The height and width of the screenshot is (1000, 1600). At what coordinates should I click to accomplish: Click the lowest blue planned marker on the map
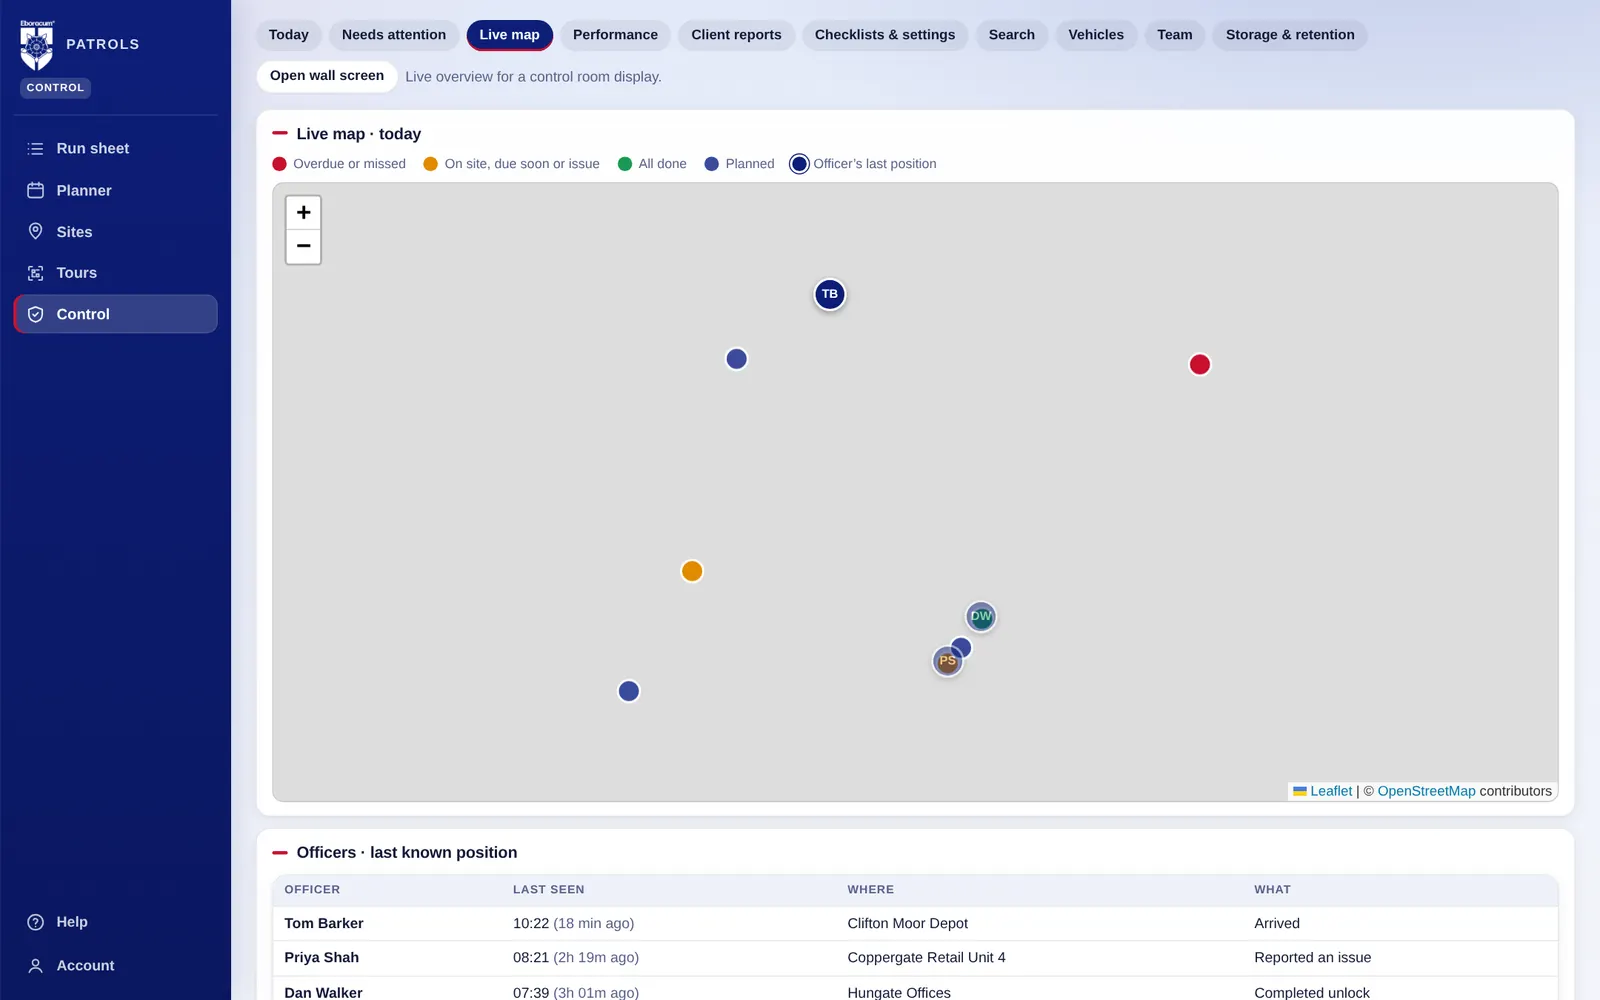click(x=629, y=691)
